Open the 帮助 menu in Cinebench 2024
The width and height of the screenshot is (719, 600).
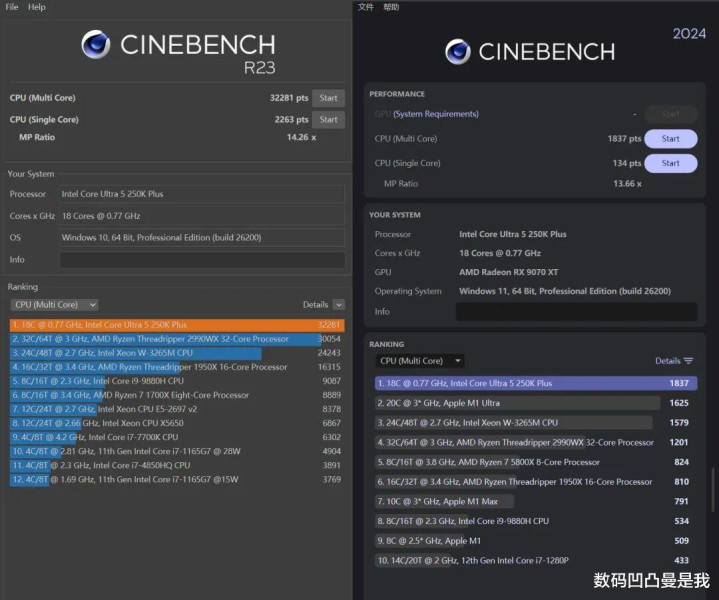391,7
